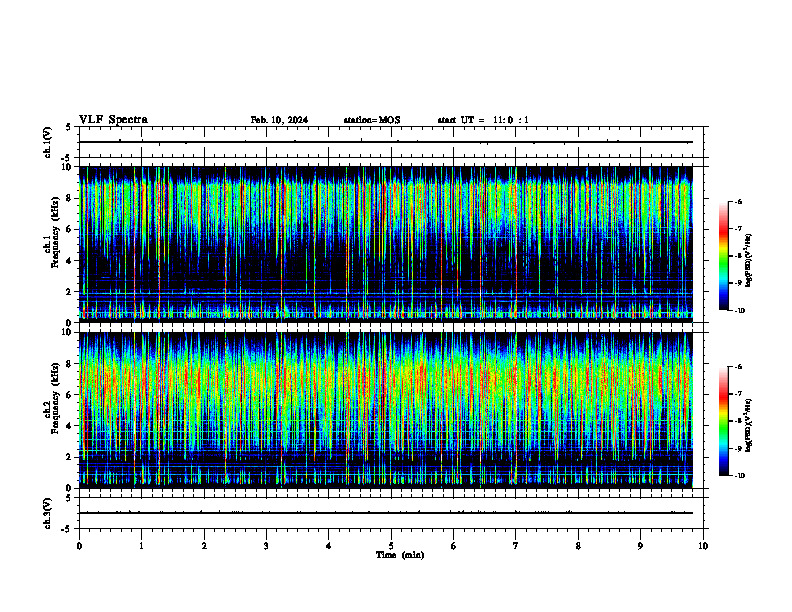Click the ch.3 voltage trace line

(385, 513)
